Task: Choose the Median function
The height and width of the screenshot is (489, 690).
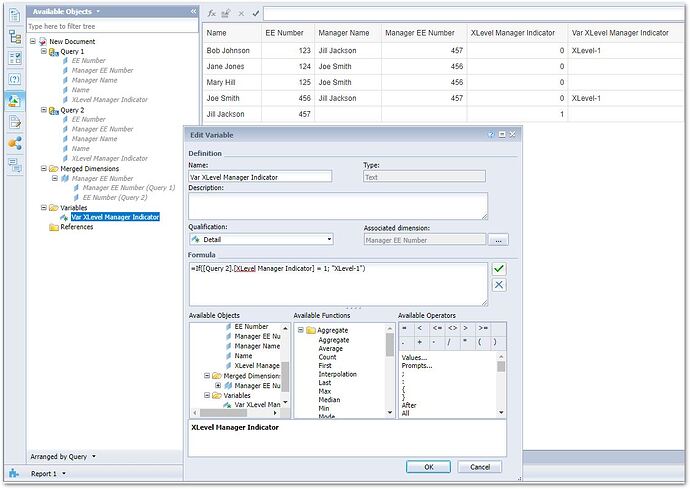Action: 329,400
